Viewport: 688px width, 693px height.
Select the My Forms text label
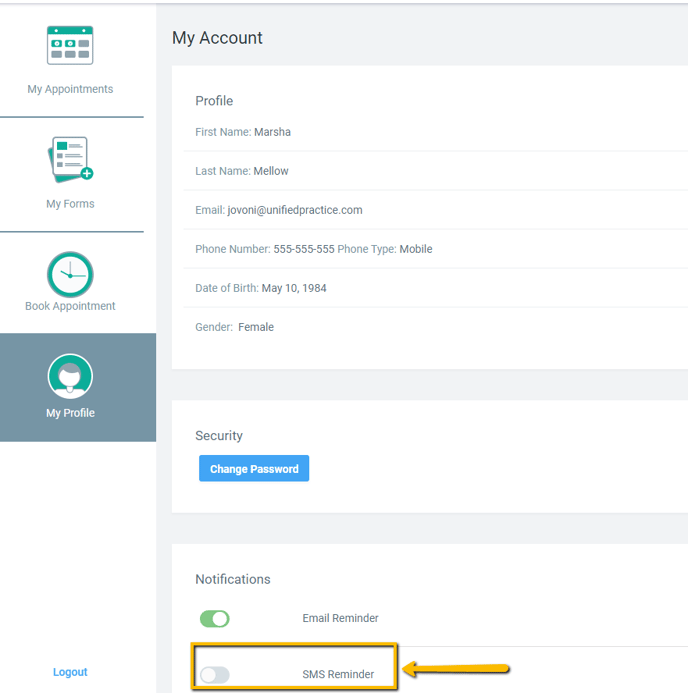pyautogui.click(x=70, y=204)
